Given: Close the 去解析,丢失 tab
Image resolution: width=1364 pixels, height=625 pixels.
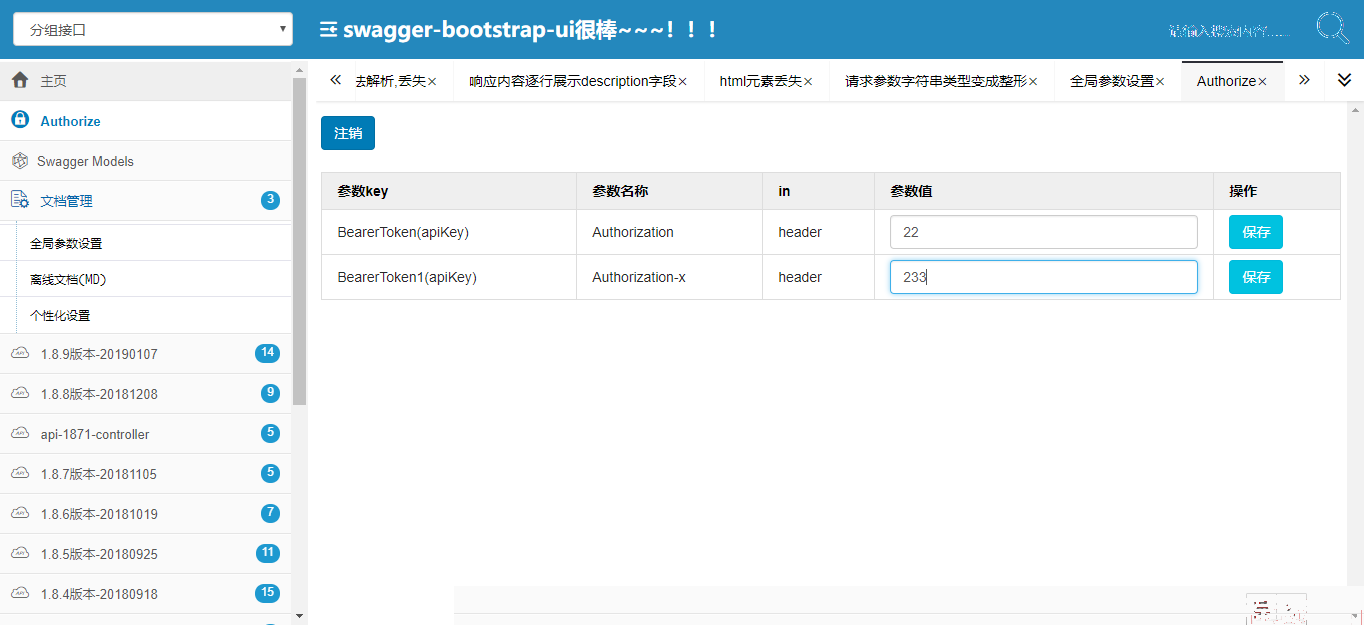Looking at the screenshot, I should [432, 82].
